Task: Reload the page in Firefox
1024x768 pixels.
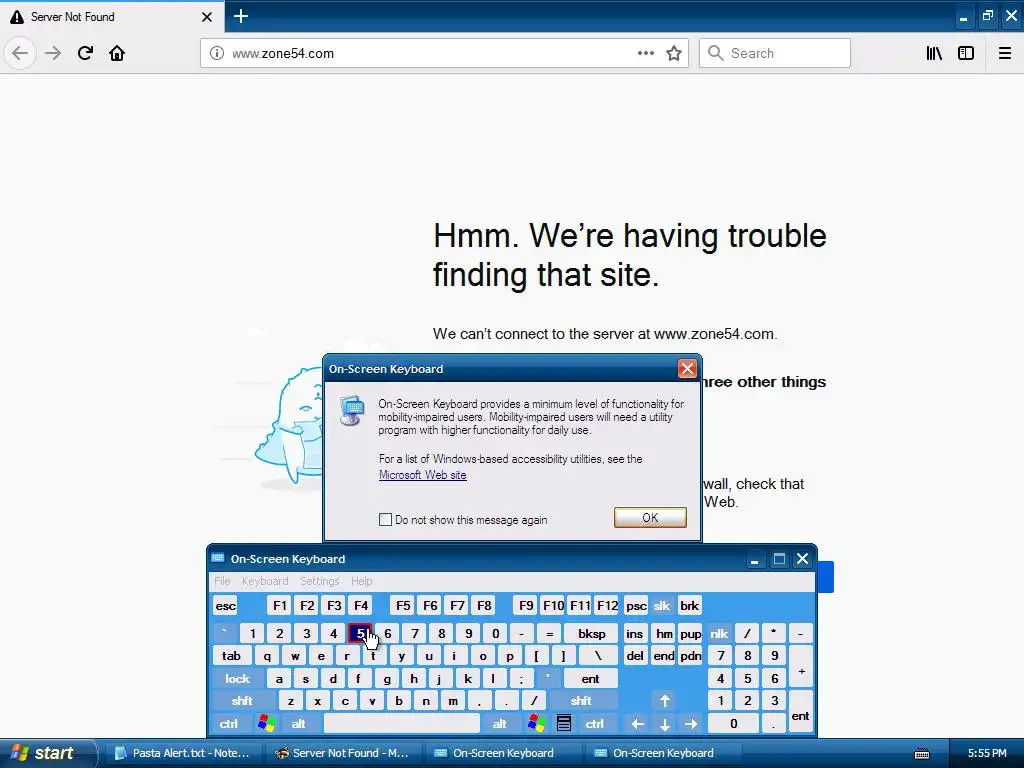Action: tap(85, 53)
